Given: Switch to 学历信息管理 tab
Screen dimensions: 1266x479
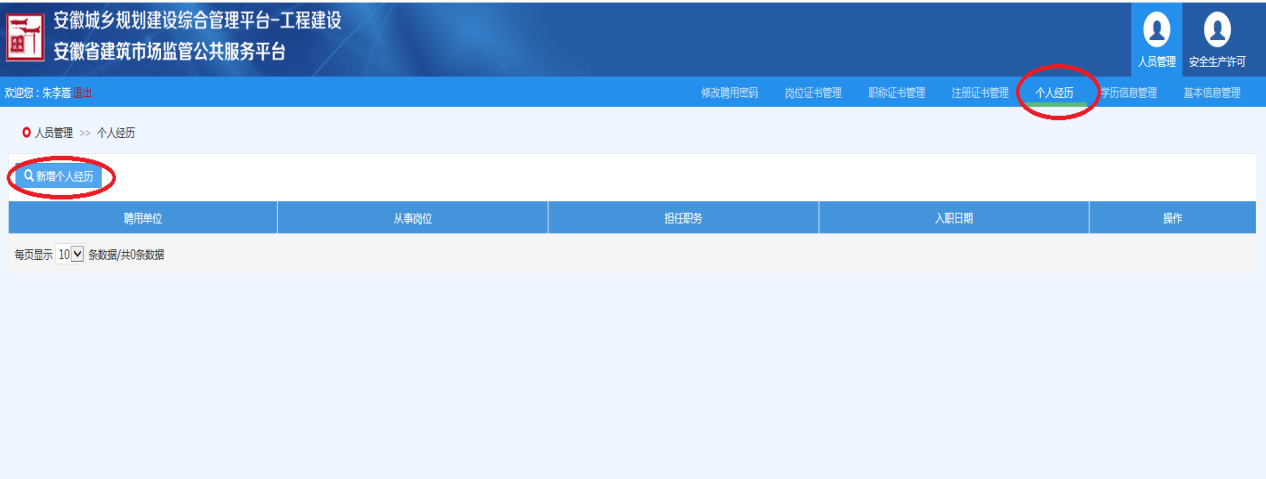Looking at the screenshot, I should (x=1129, y=93).
